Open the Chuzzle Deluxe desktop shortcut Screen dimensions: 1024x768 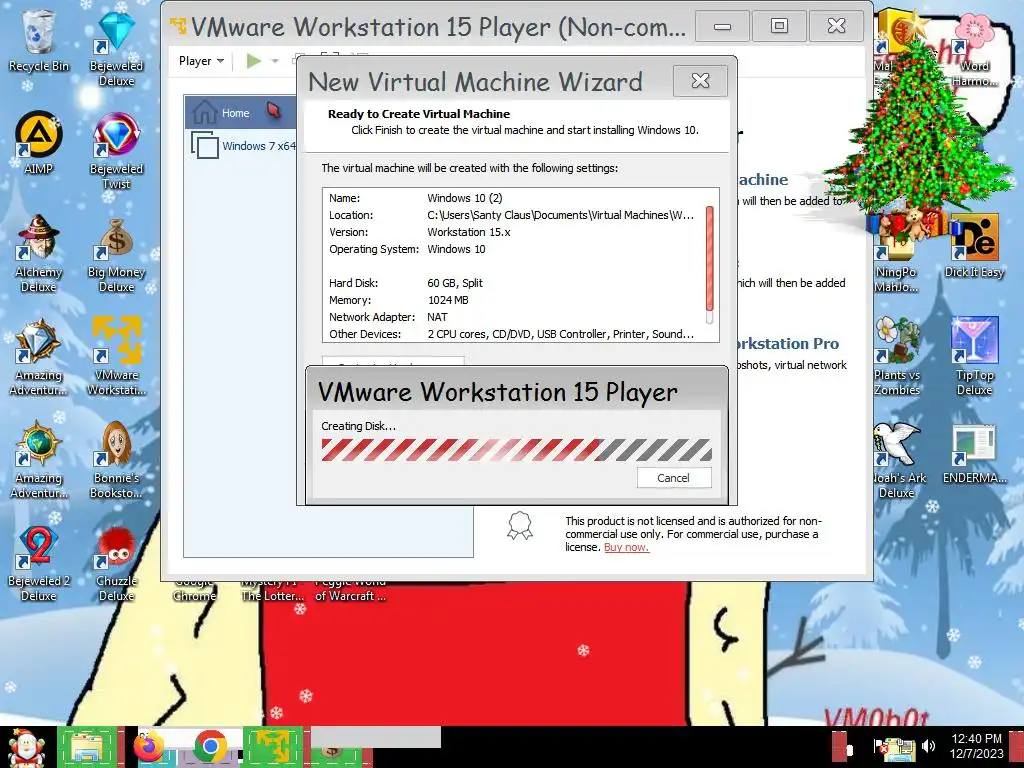click(116, 563)
